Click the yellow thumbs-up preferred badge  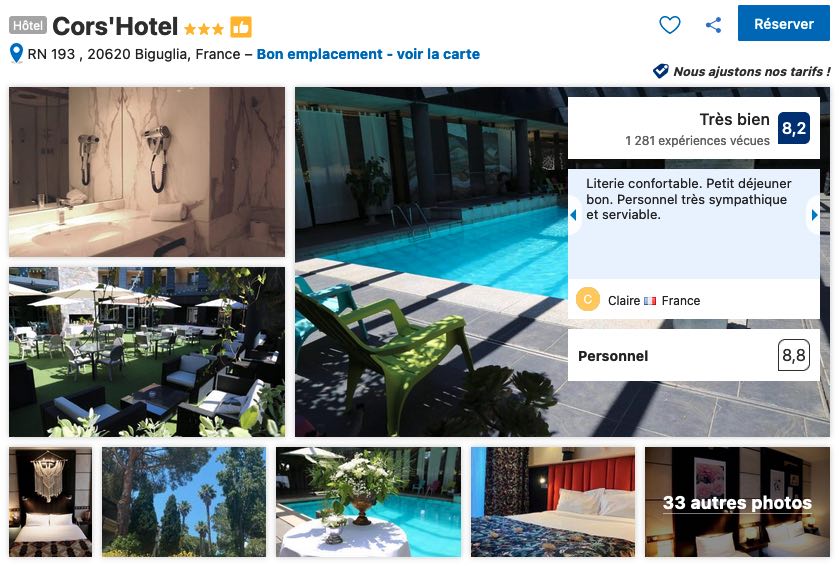(241, 27)
